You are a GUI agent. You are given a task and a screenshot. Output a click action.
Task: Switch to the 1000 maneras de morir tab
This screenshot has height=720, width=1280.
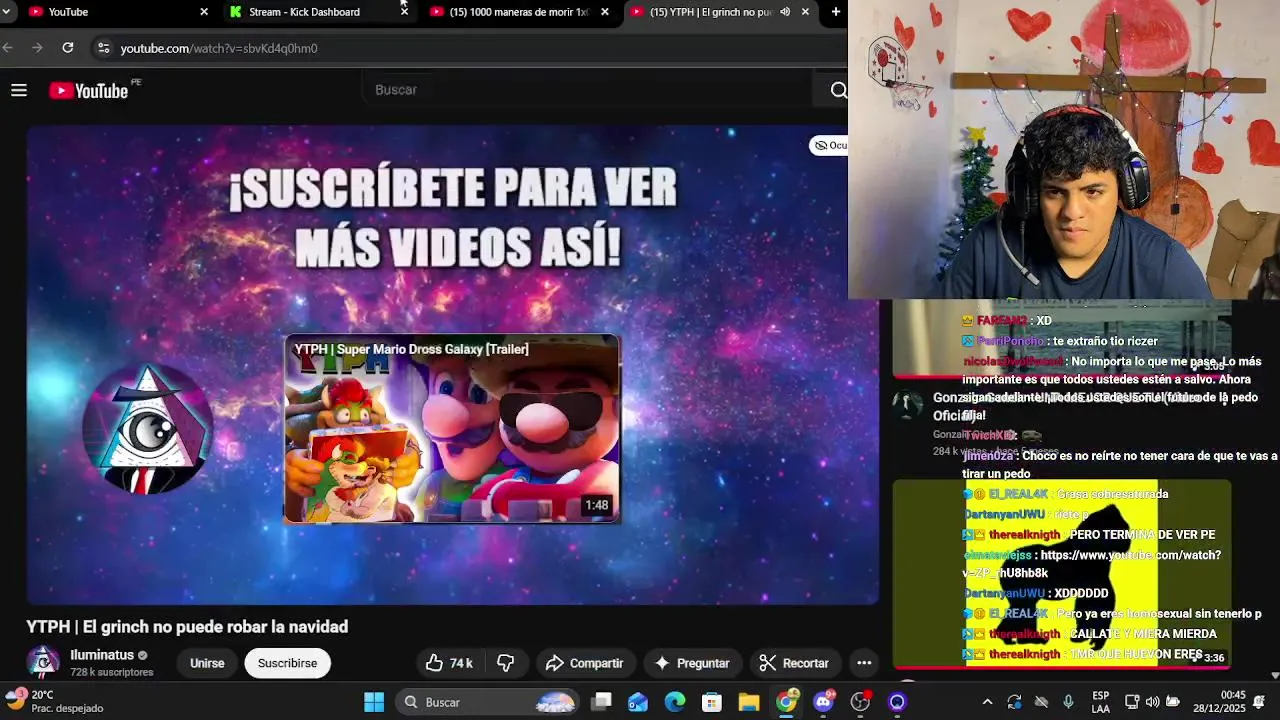tap(519, 12)
